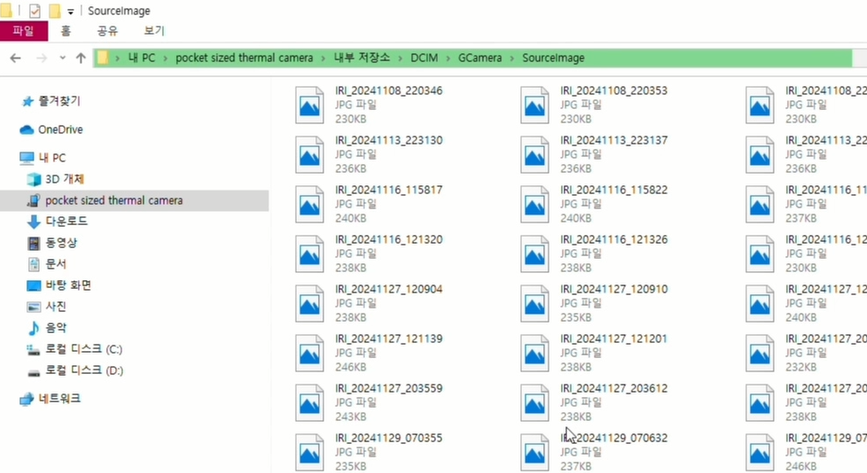
Task: Click the properties checkmark quick access icon
Action: (x=34, y=11)
